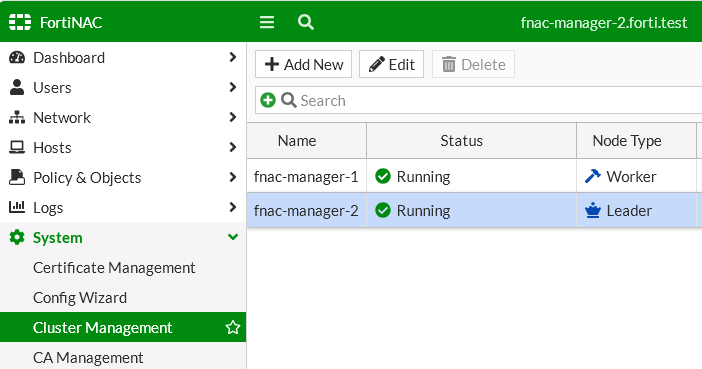Click the Logs chart icon
The image size is (702, 369).
(x=17, y=207)
